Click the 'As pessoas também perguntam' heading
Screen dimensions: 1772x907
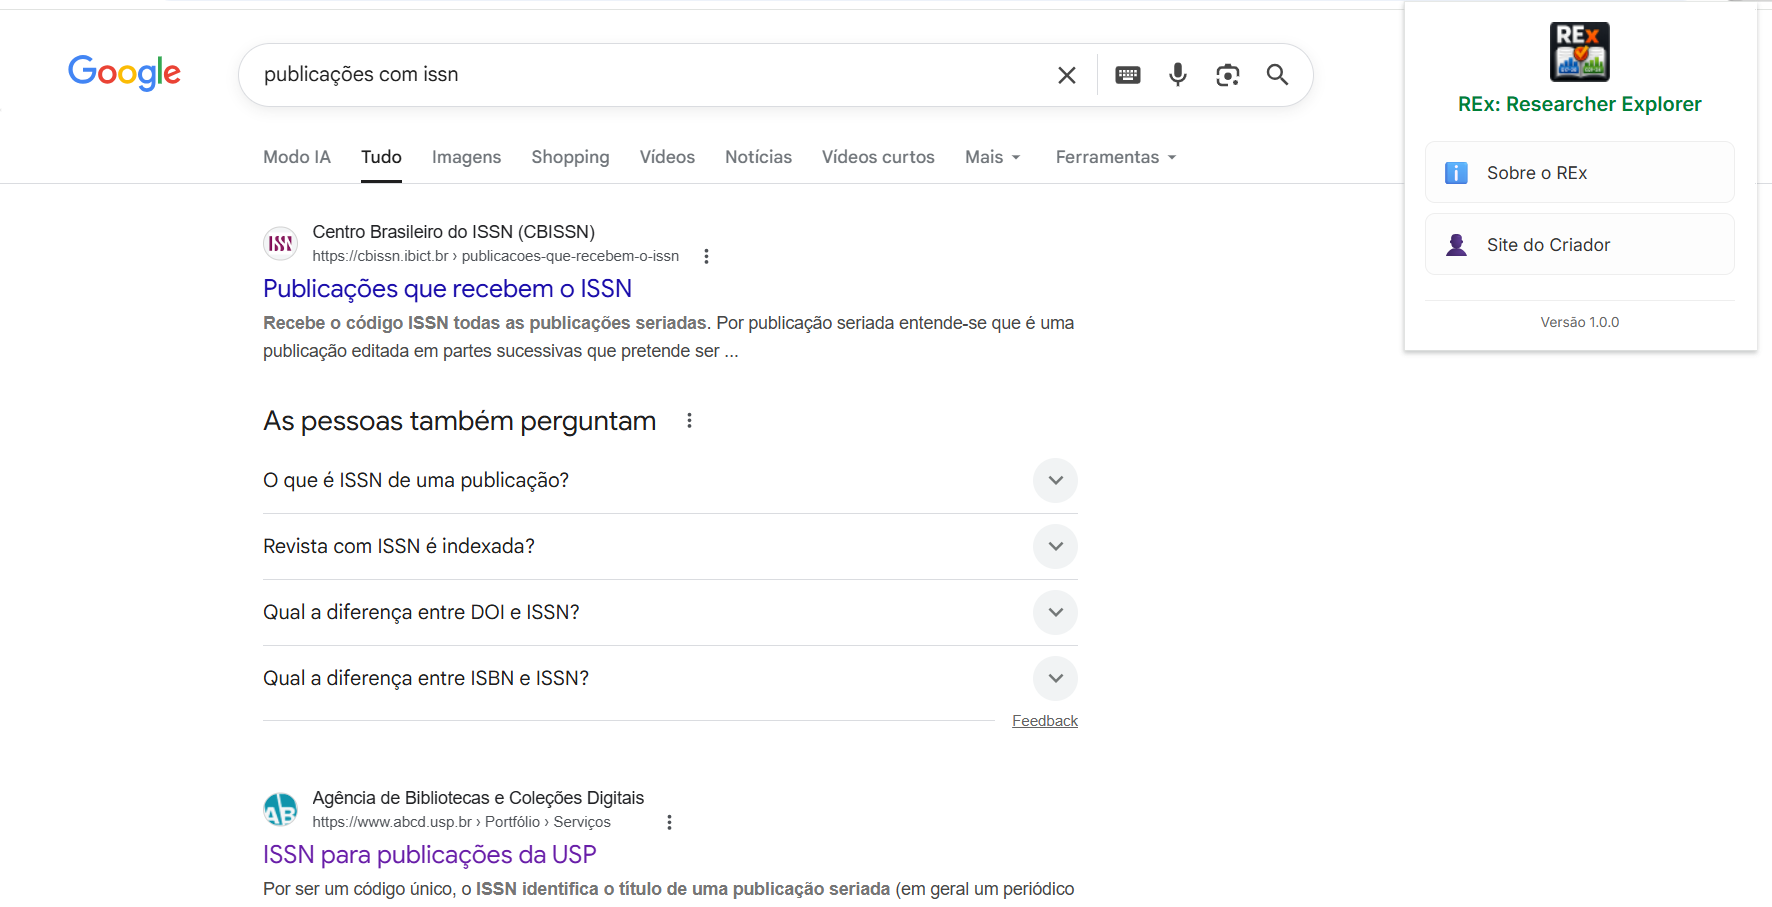pos(460,421)
